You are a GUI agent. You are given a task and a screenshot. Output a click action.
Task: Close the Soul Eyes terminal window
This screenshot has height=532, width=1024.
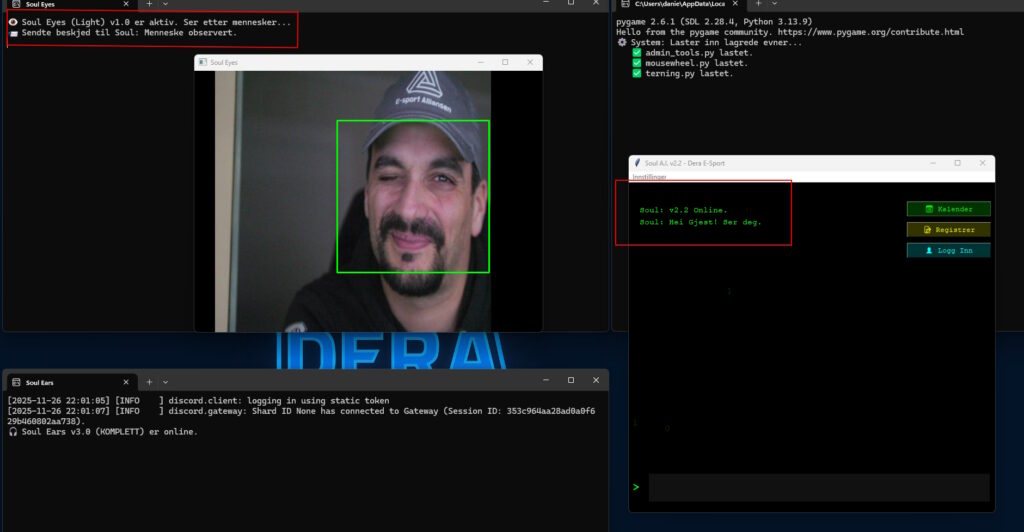pos(596,3)
